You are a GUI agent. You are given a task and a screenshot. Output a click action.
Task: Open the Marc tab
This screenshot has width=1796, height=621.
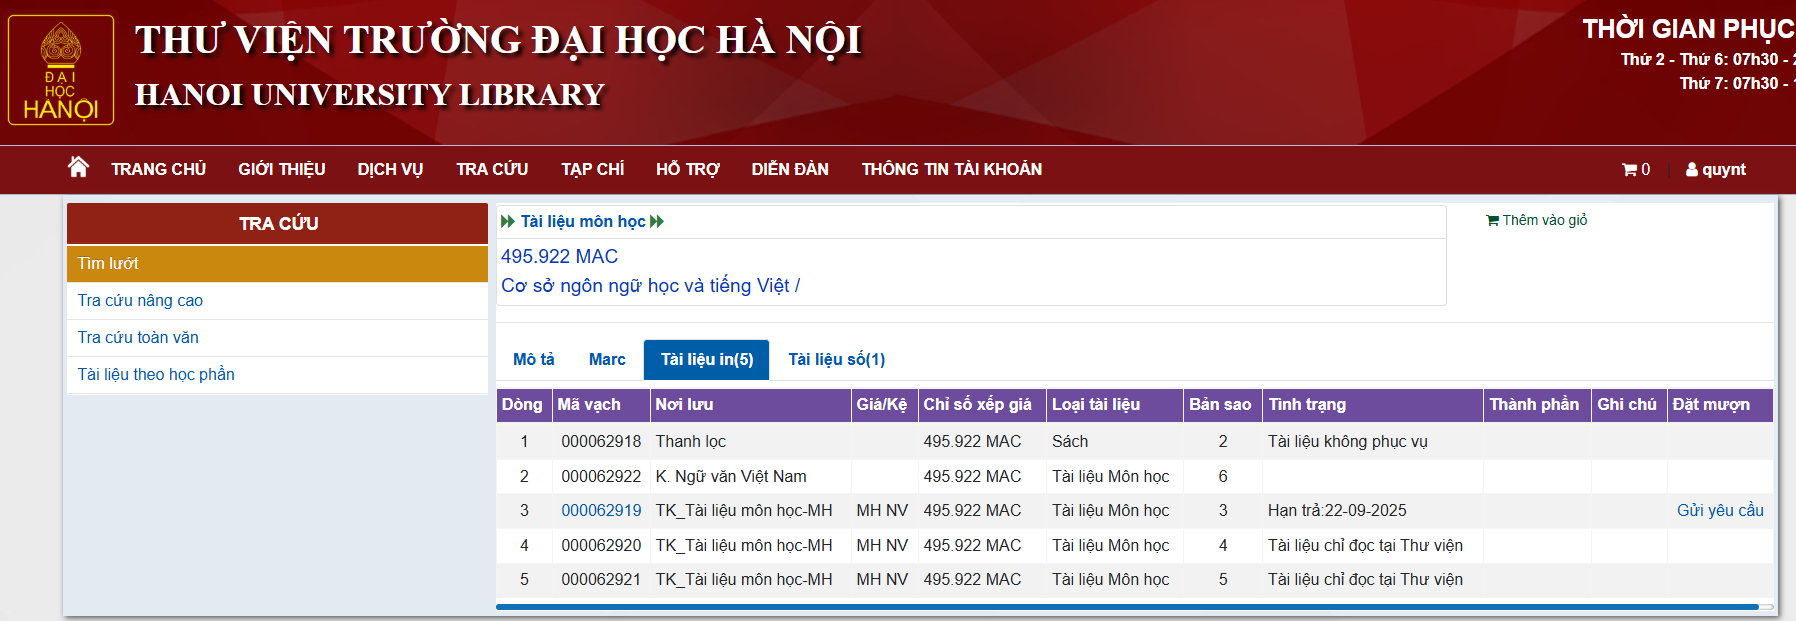point(607,359)
